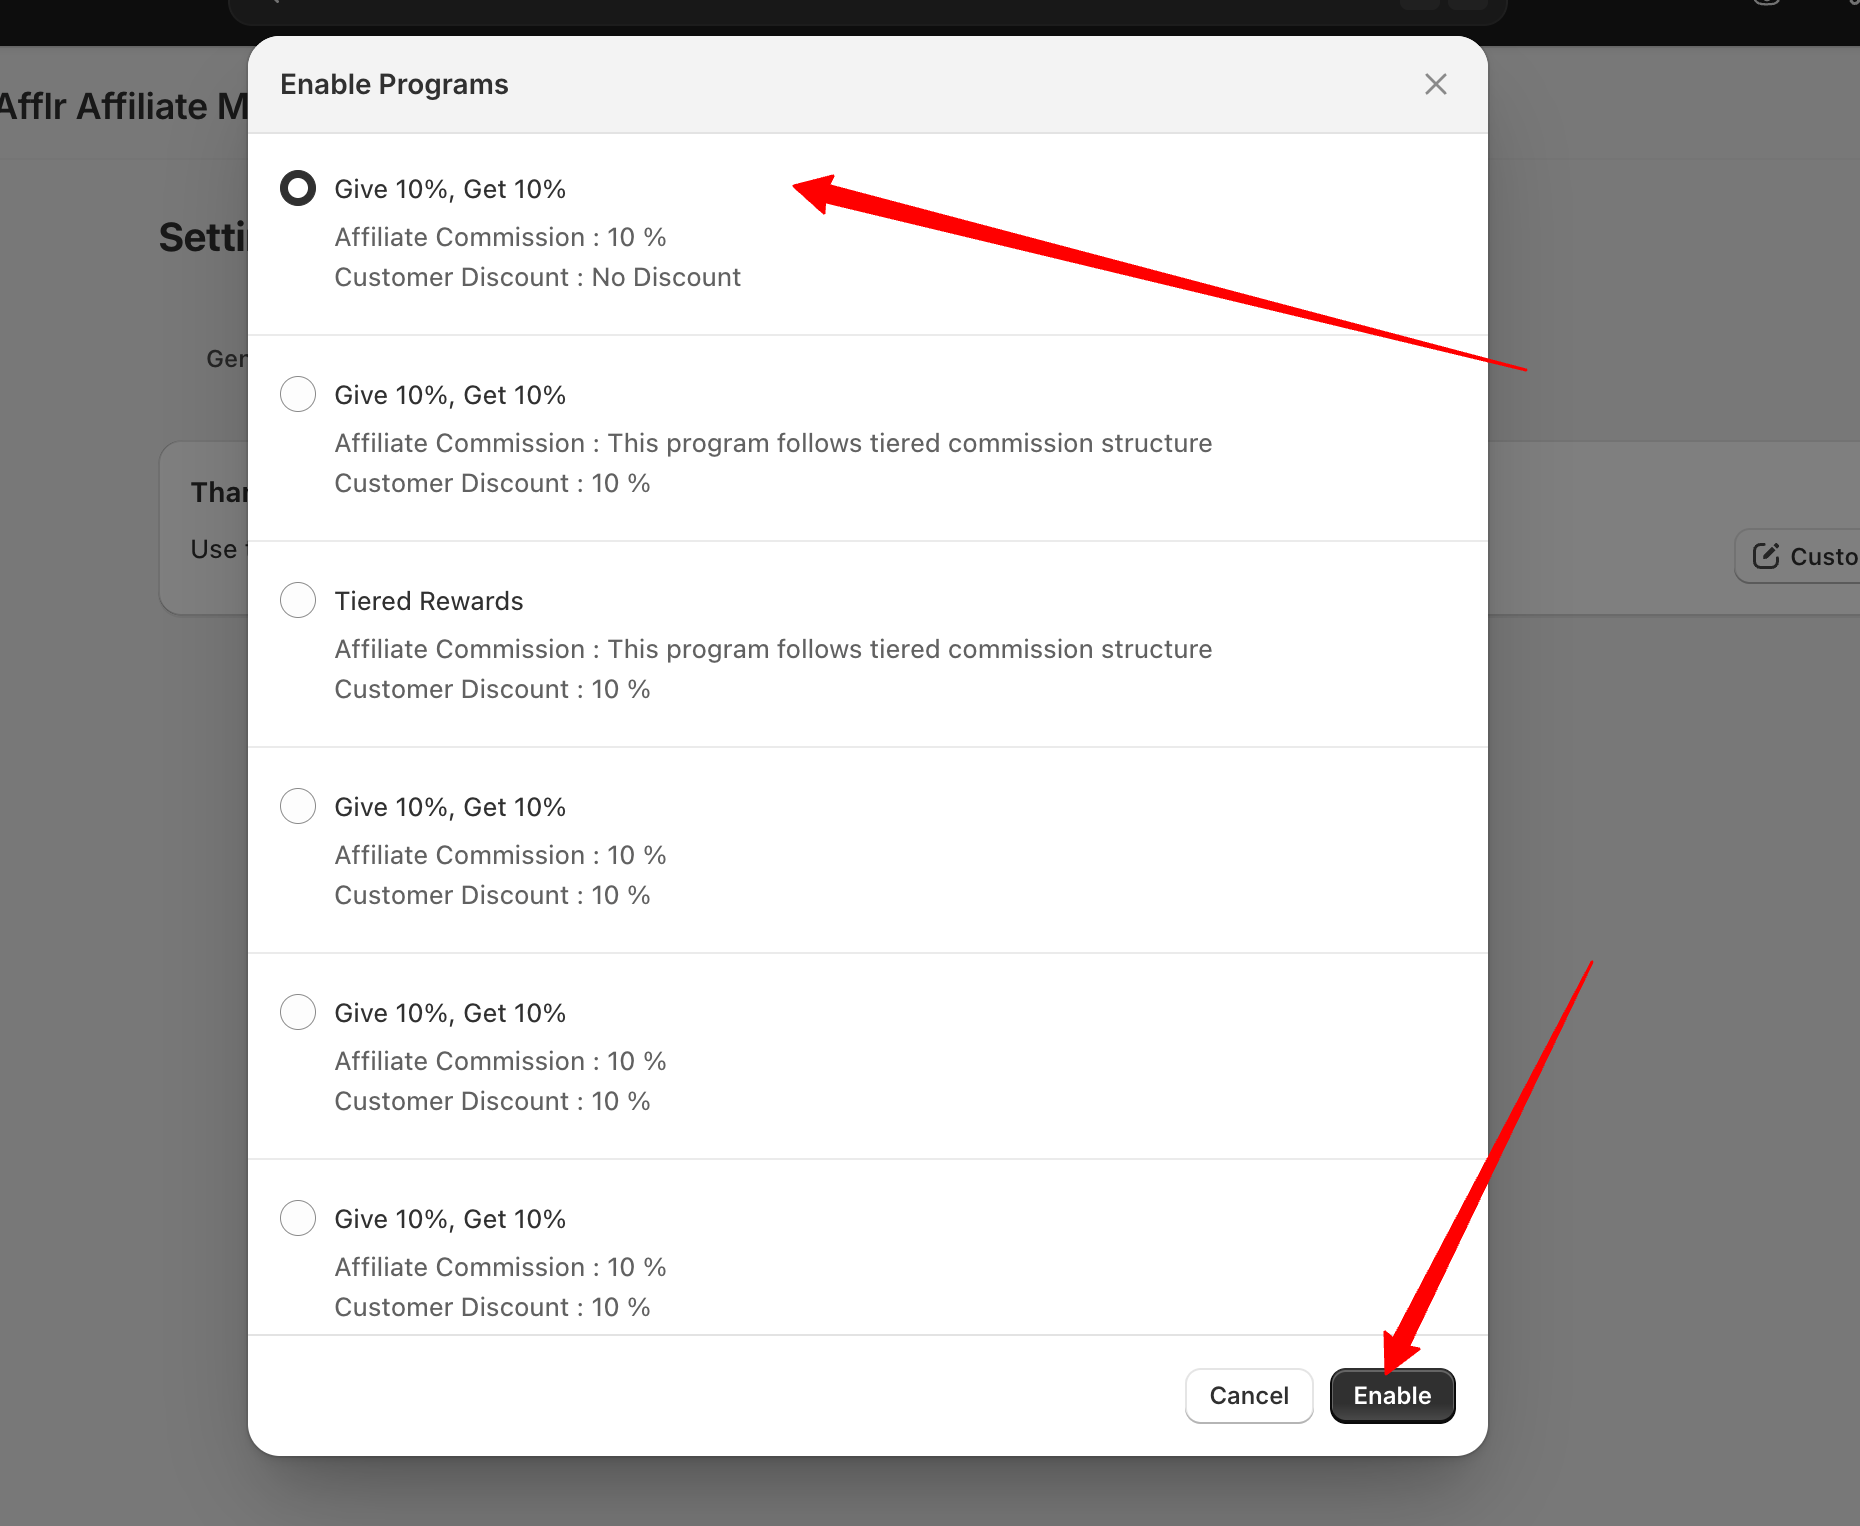Click the Enable Programs dialog heading

click(x=394, y=85)
